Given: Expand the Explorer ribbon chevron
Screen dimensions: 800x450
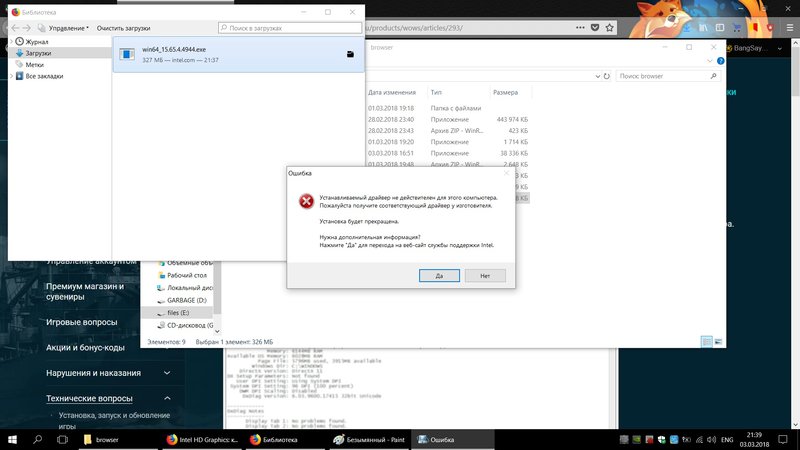Looking at the screenshot, I should pos(710,61).
